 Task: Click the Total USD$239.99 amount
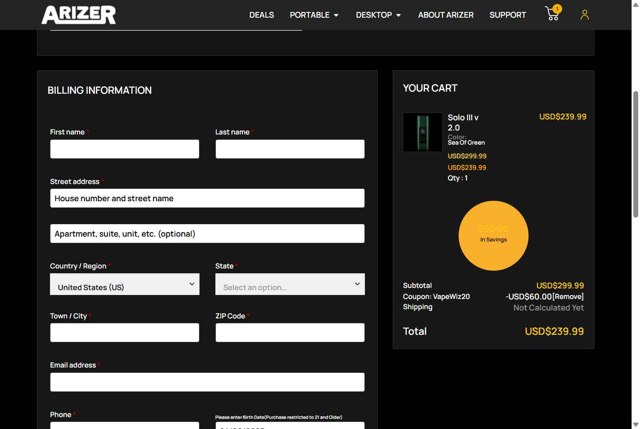point(554,331)
